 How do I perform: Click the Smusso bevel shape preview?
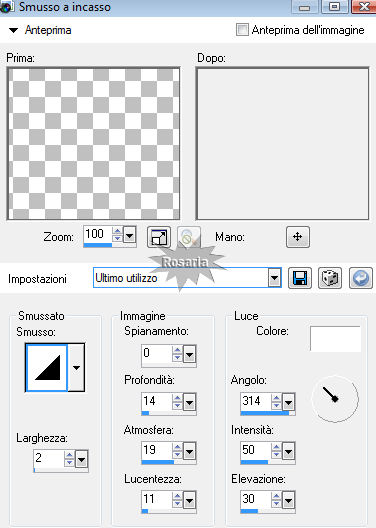point(47,367)
